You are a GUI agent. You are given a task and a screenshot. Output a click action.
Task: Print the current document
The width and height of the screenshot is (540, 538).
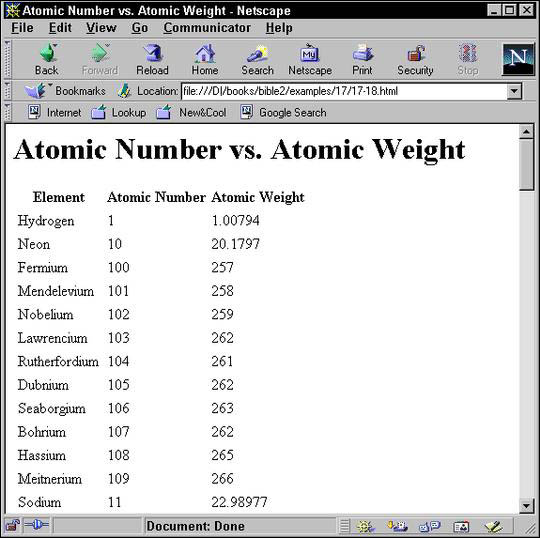[362, 59]
